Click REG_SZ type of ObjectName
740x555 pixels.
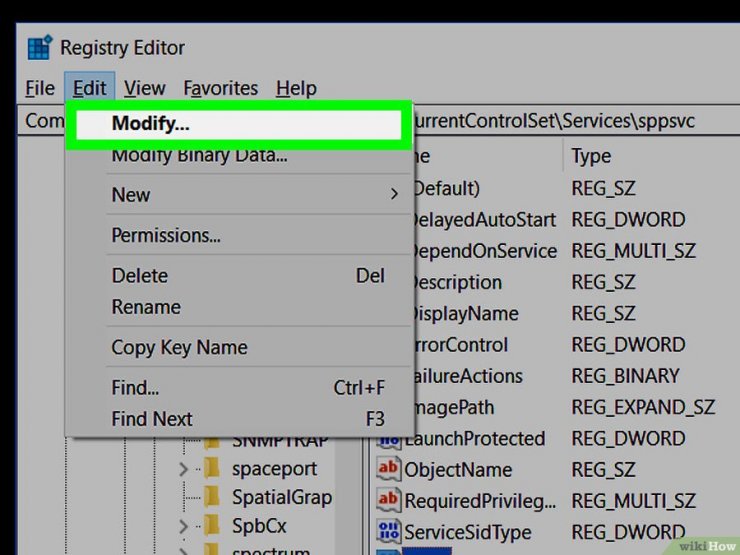pos(603,470)
